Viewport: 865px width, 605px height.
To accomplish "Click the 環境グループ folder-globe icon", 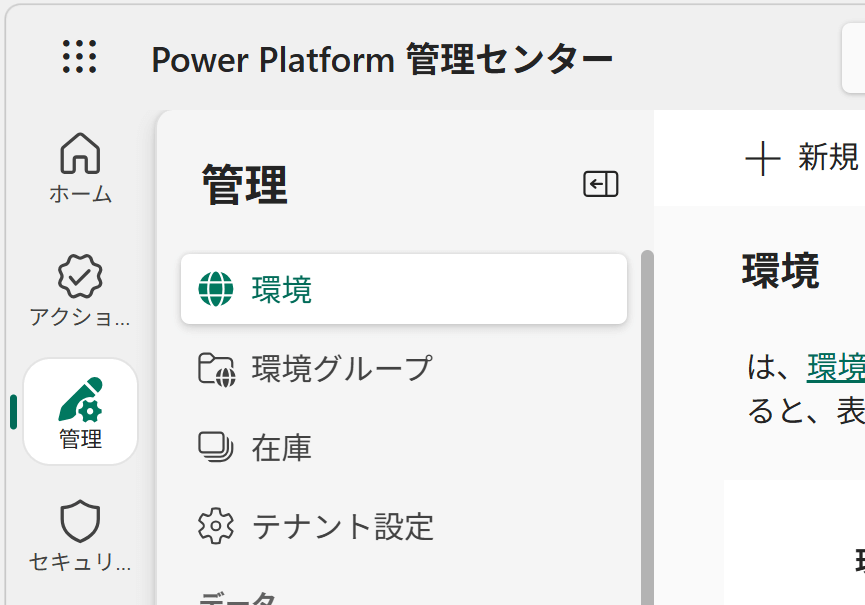I will [215, 368].
